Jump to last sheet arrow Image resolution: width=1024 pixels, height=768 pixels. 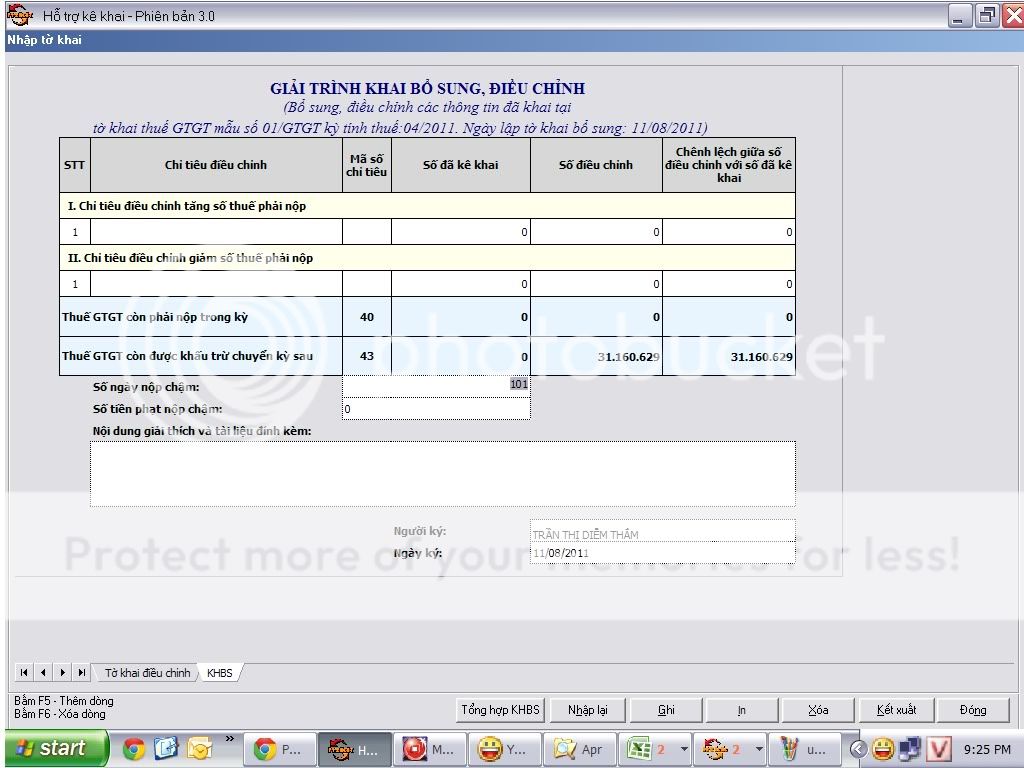click(82, 673)
